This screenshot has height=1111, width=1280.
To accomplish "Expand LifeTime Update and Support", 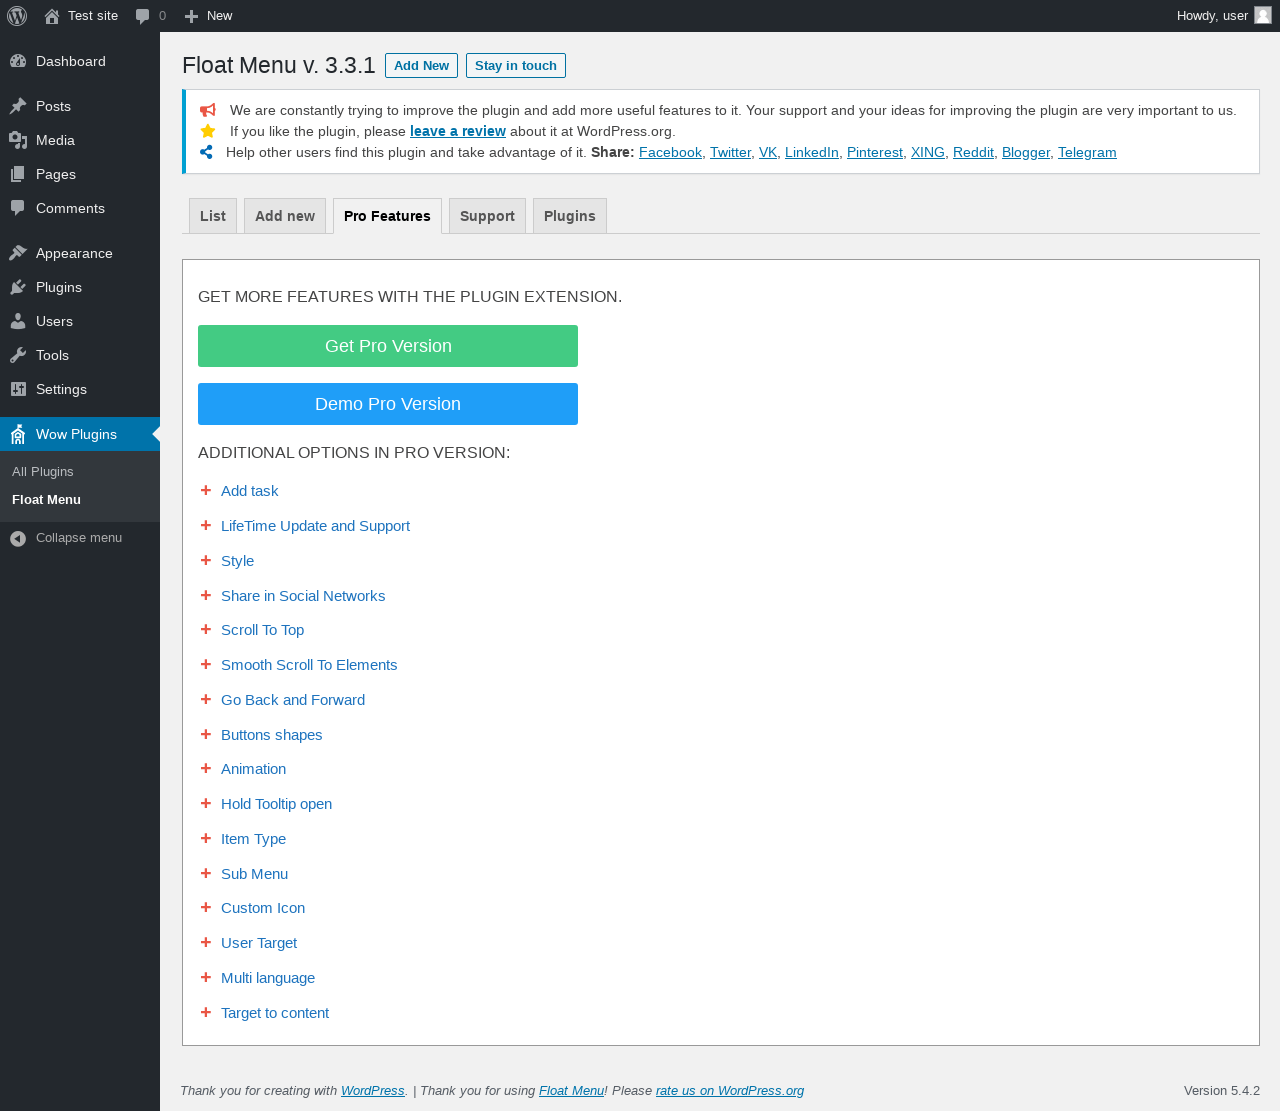I will pyautogui.click(x=315, y=526).
